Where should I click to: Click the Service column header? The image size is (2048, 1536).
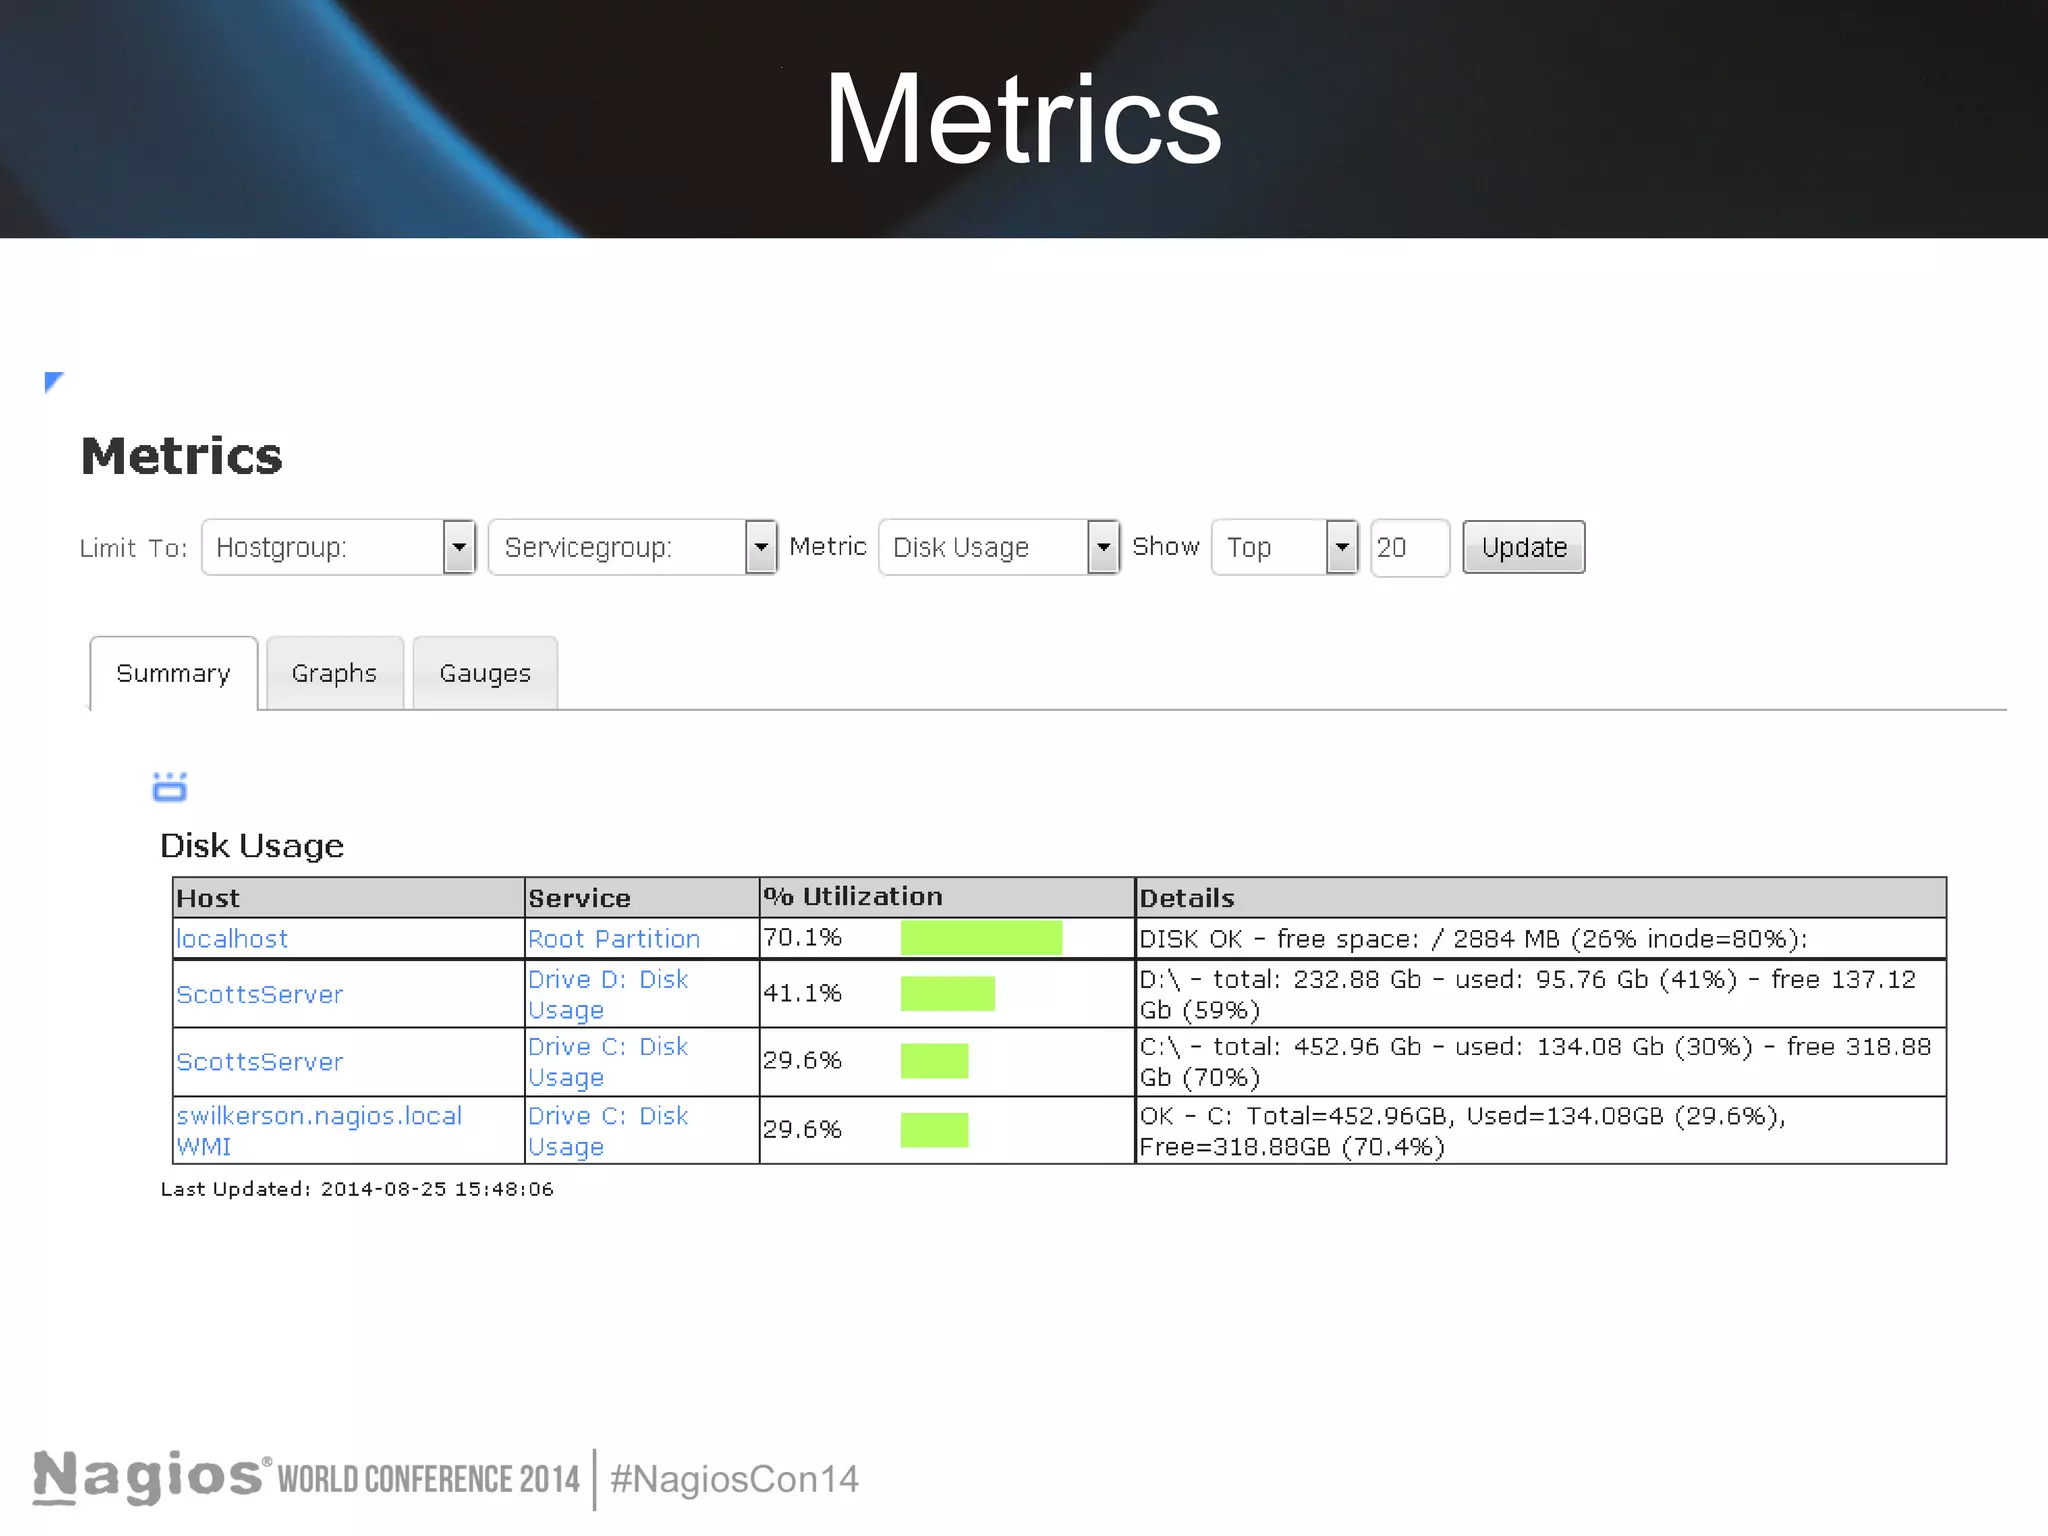642,898
